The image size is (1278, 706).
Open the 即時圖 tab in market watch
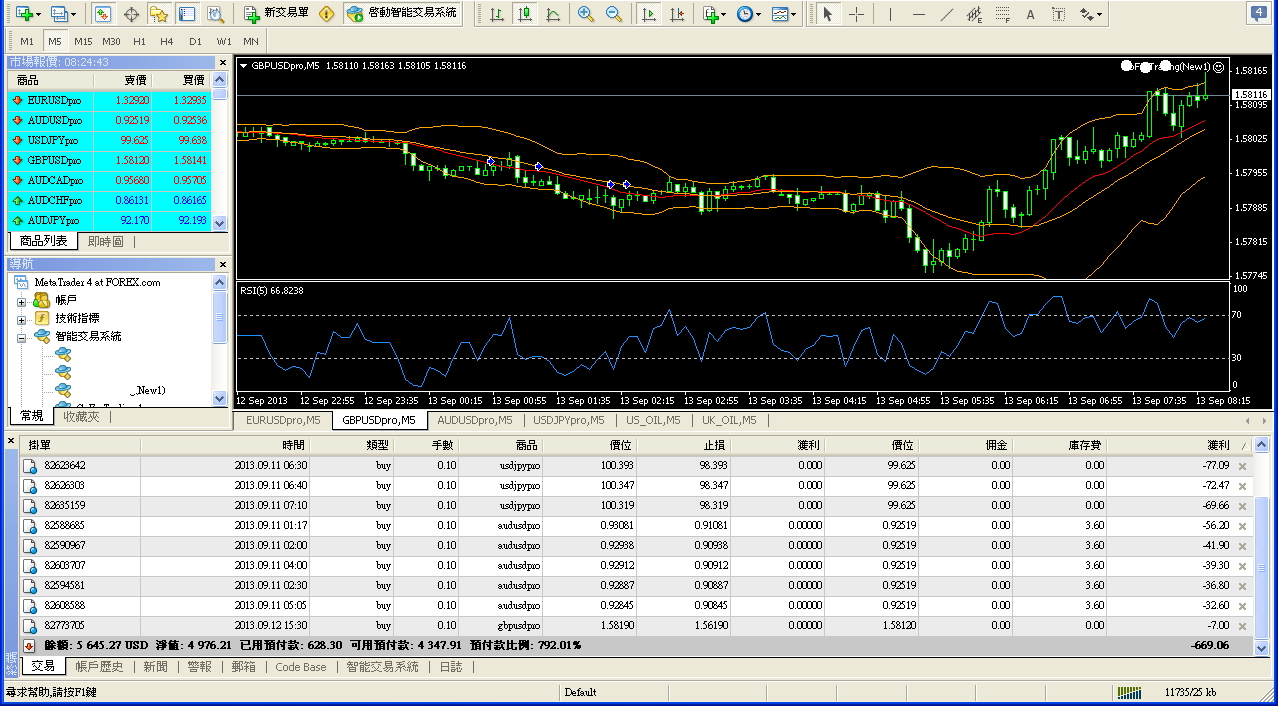coord(106,241)
